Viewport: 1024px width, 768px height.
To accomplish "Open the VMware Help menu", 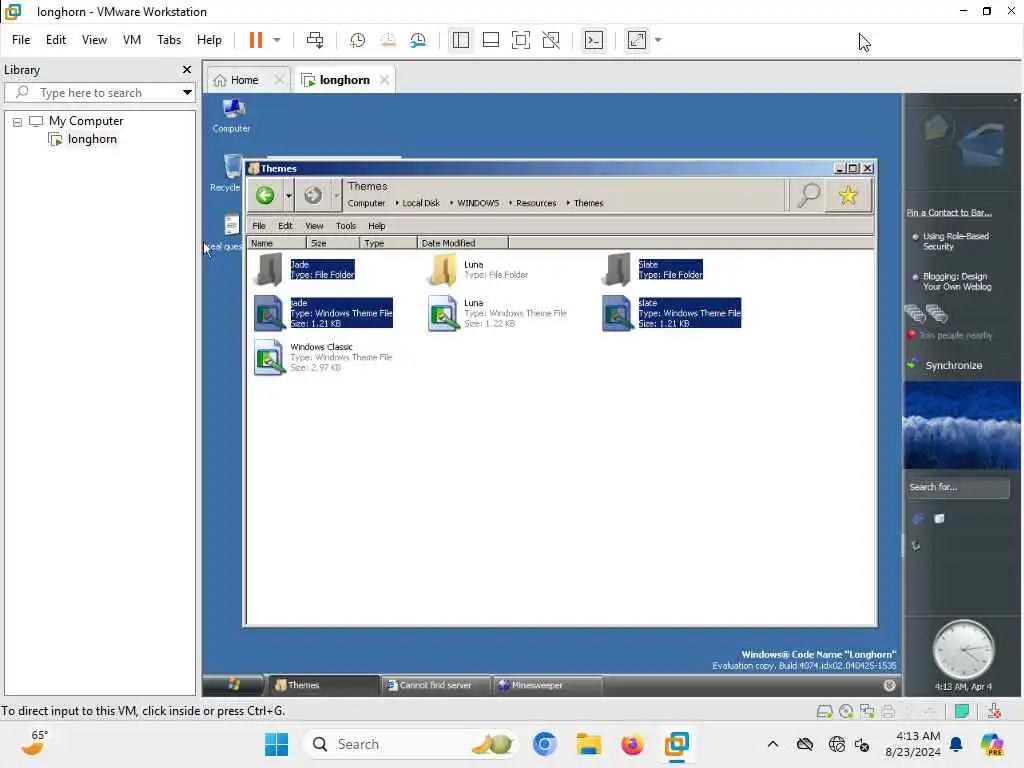I will tap(209, 40).
